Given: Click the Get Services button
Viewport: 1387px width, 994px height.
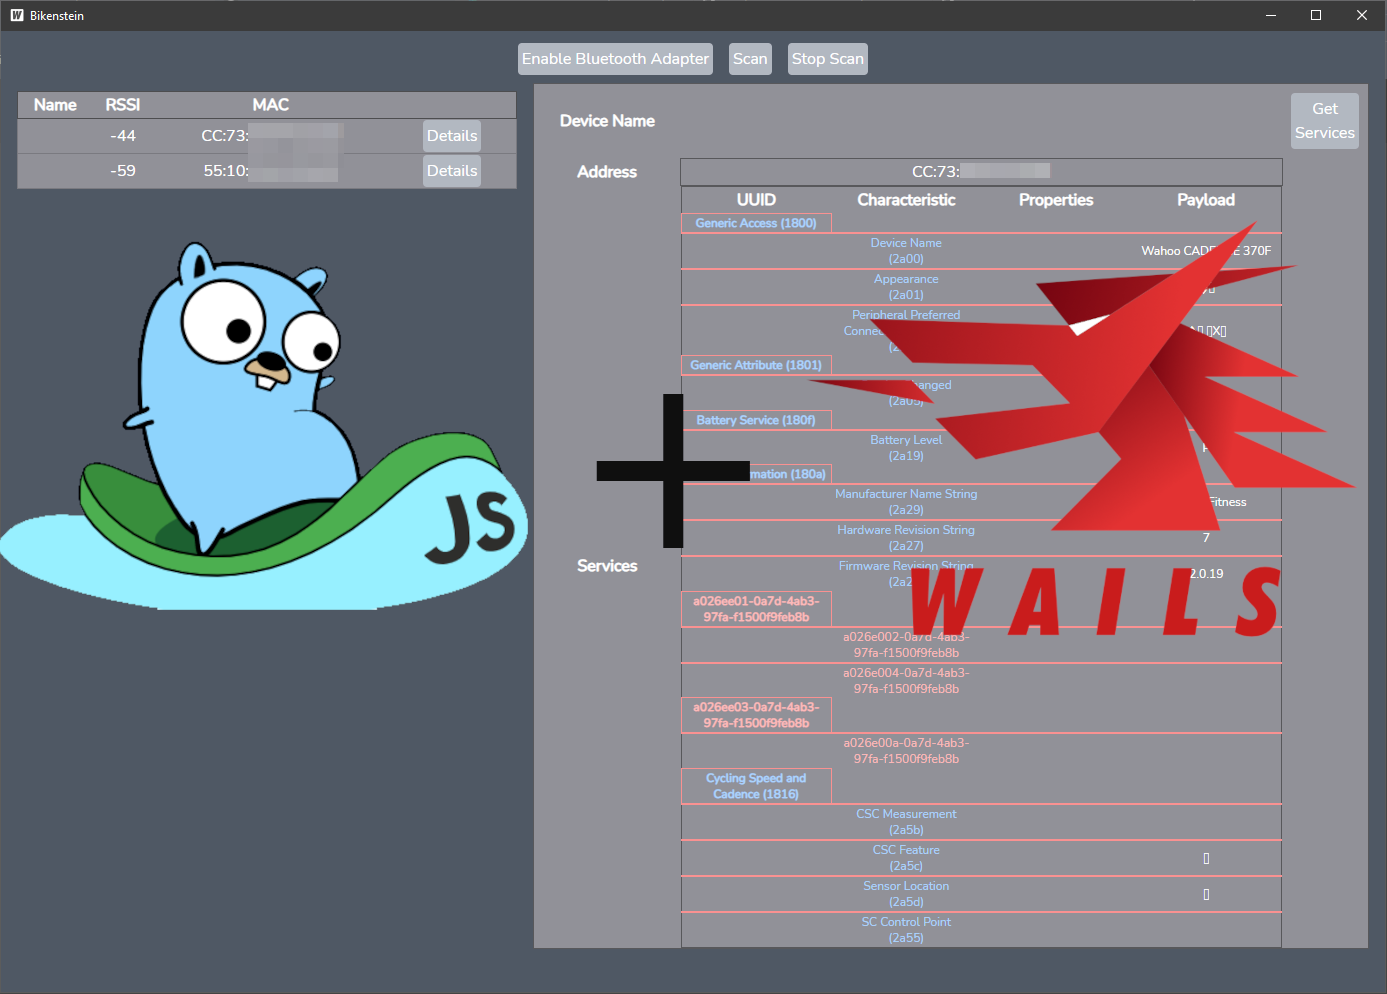Looking at the screenshot, I should (1324, 121).
